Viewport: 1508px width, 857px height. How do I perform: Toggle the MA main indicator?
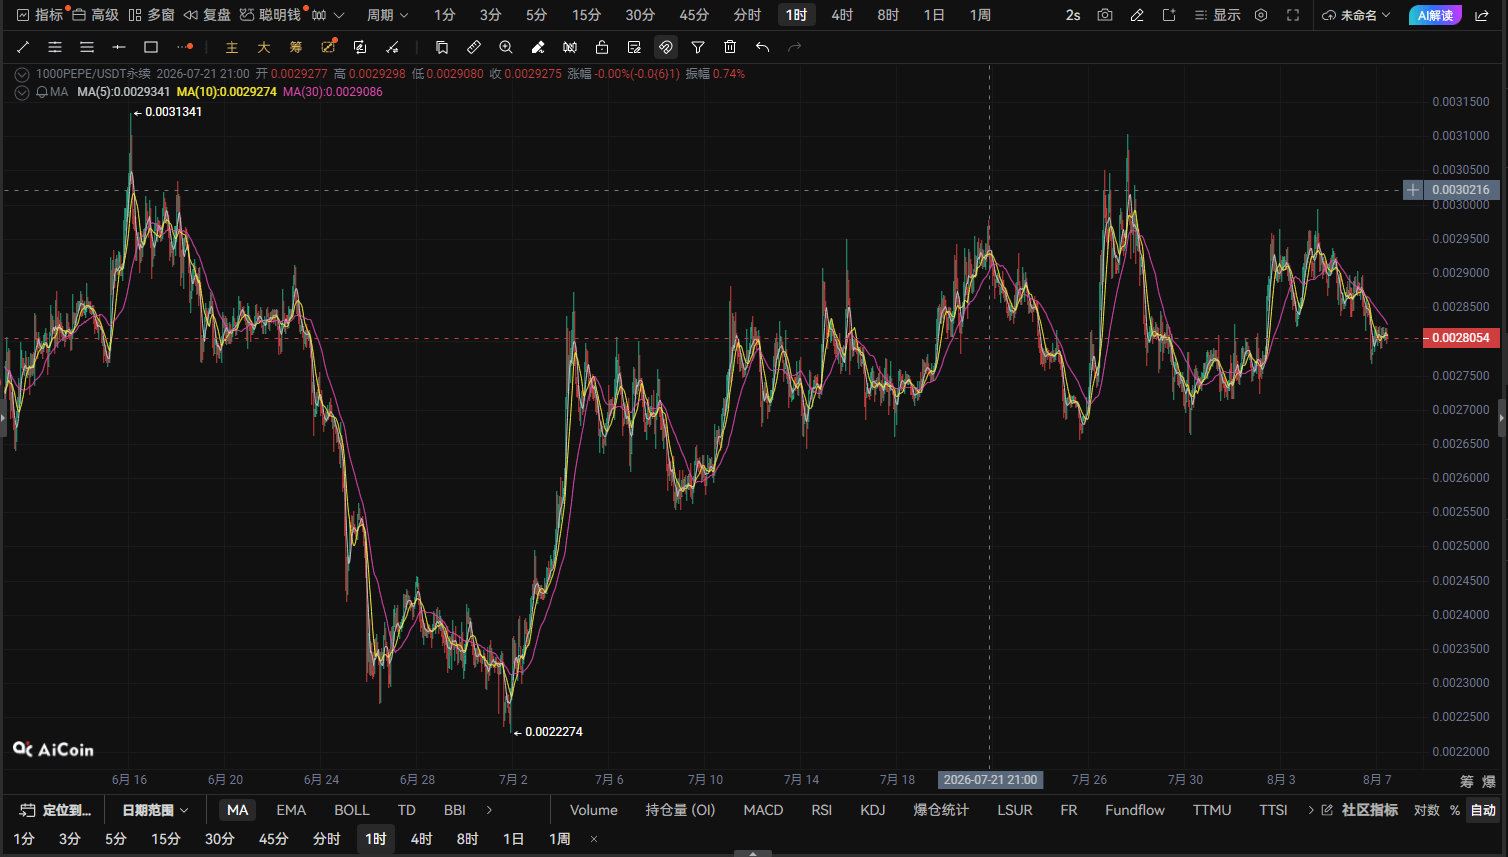pos(237,810)
